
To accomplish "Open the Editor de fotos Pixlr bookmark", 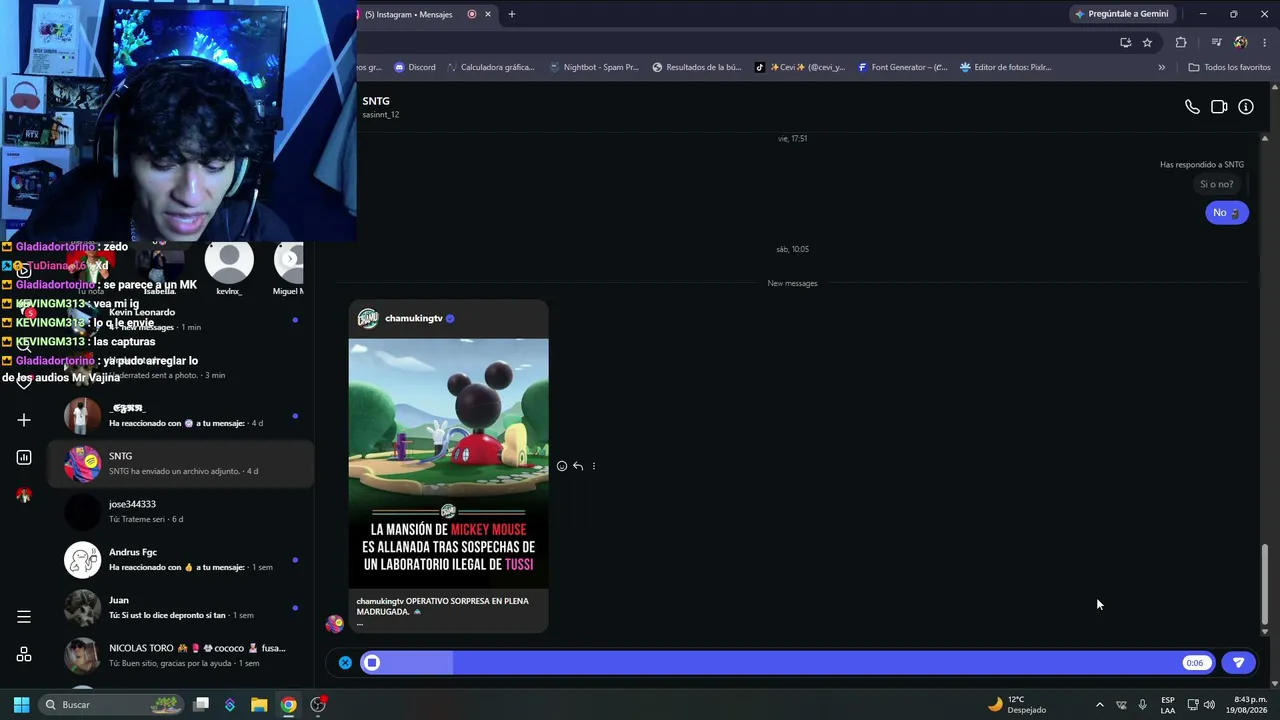I will 1005,67.
